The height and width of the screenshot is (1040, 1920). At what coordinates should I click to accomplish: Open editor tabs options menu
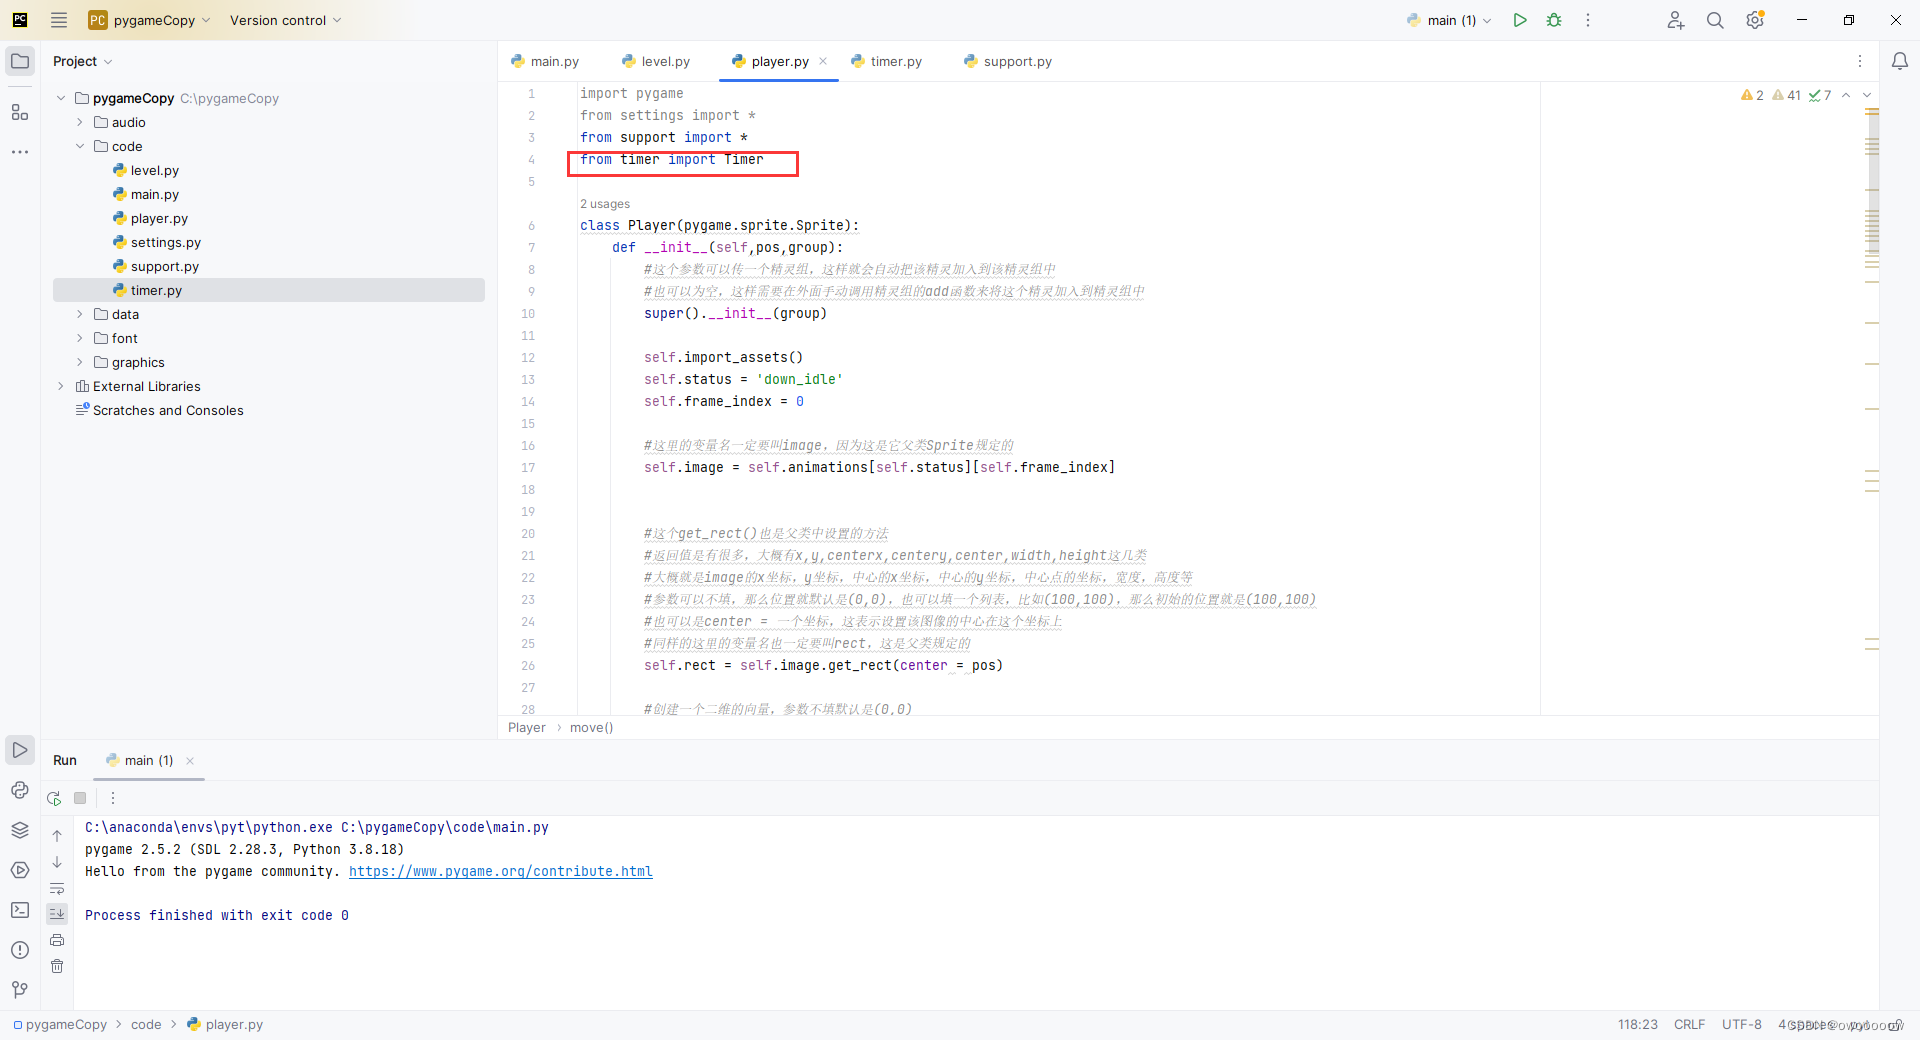pyautogui.click(x=1860, y=61)
